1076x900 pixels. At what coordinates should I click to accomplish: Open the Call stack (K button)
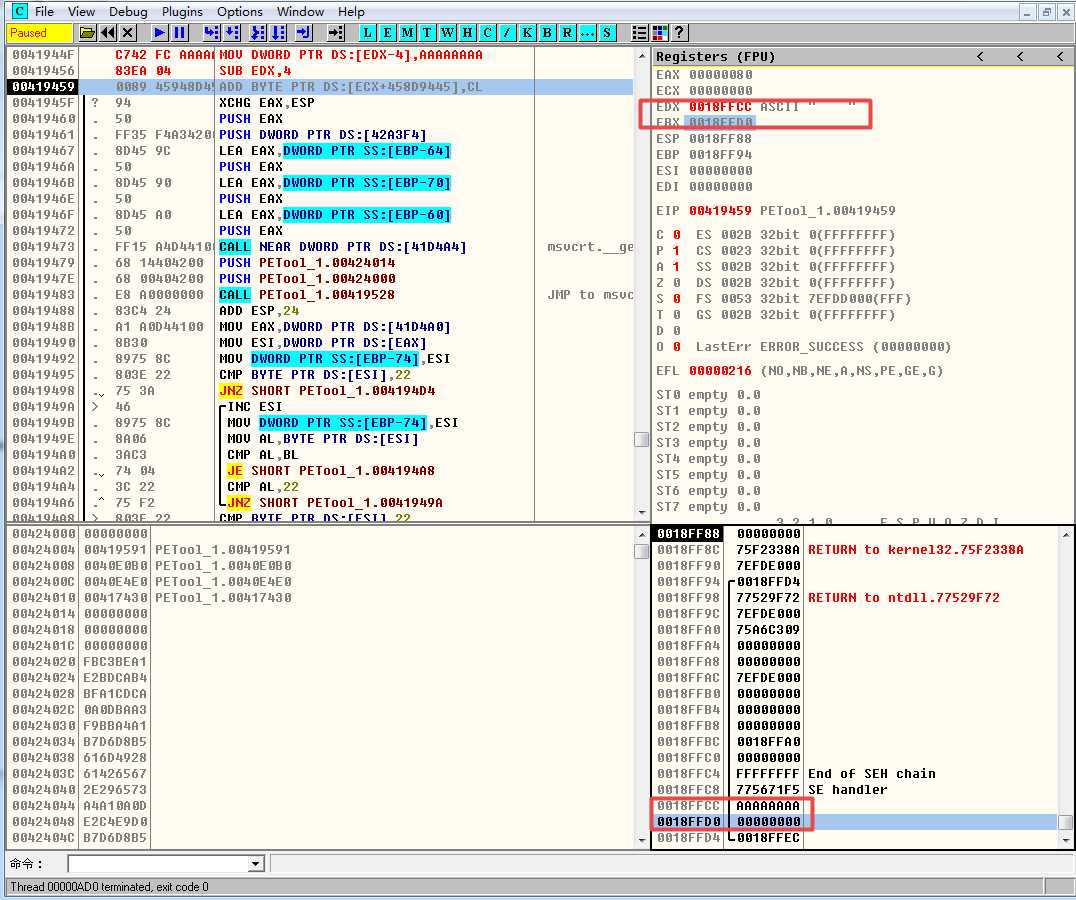[527, 33]
